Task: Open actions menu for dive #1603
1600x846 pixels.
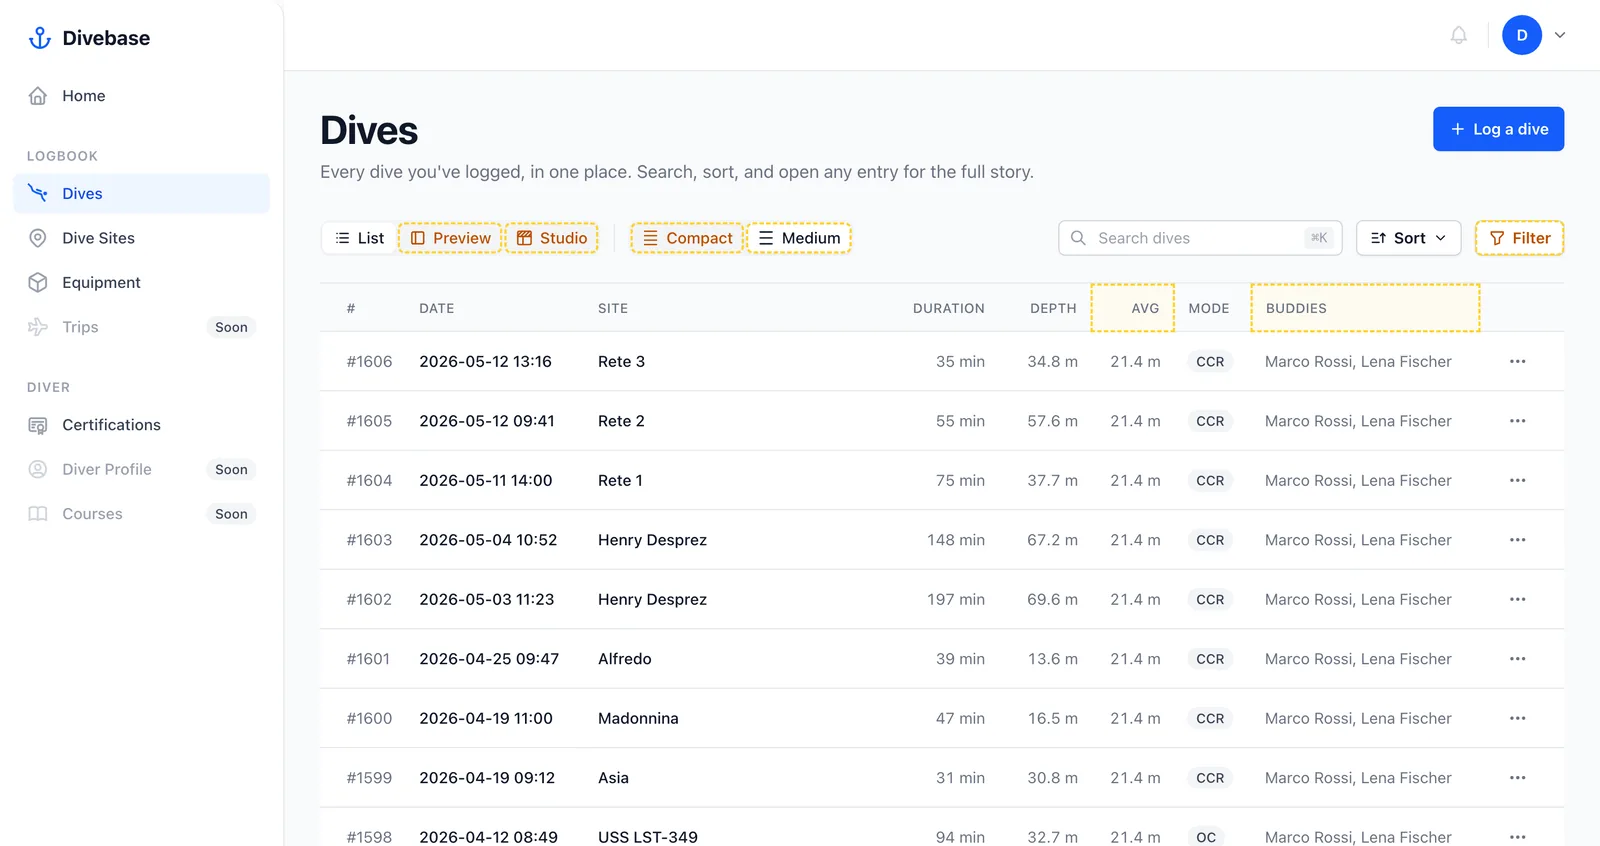Action: 1517,540
